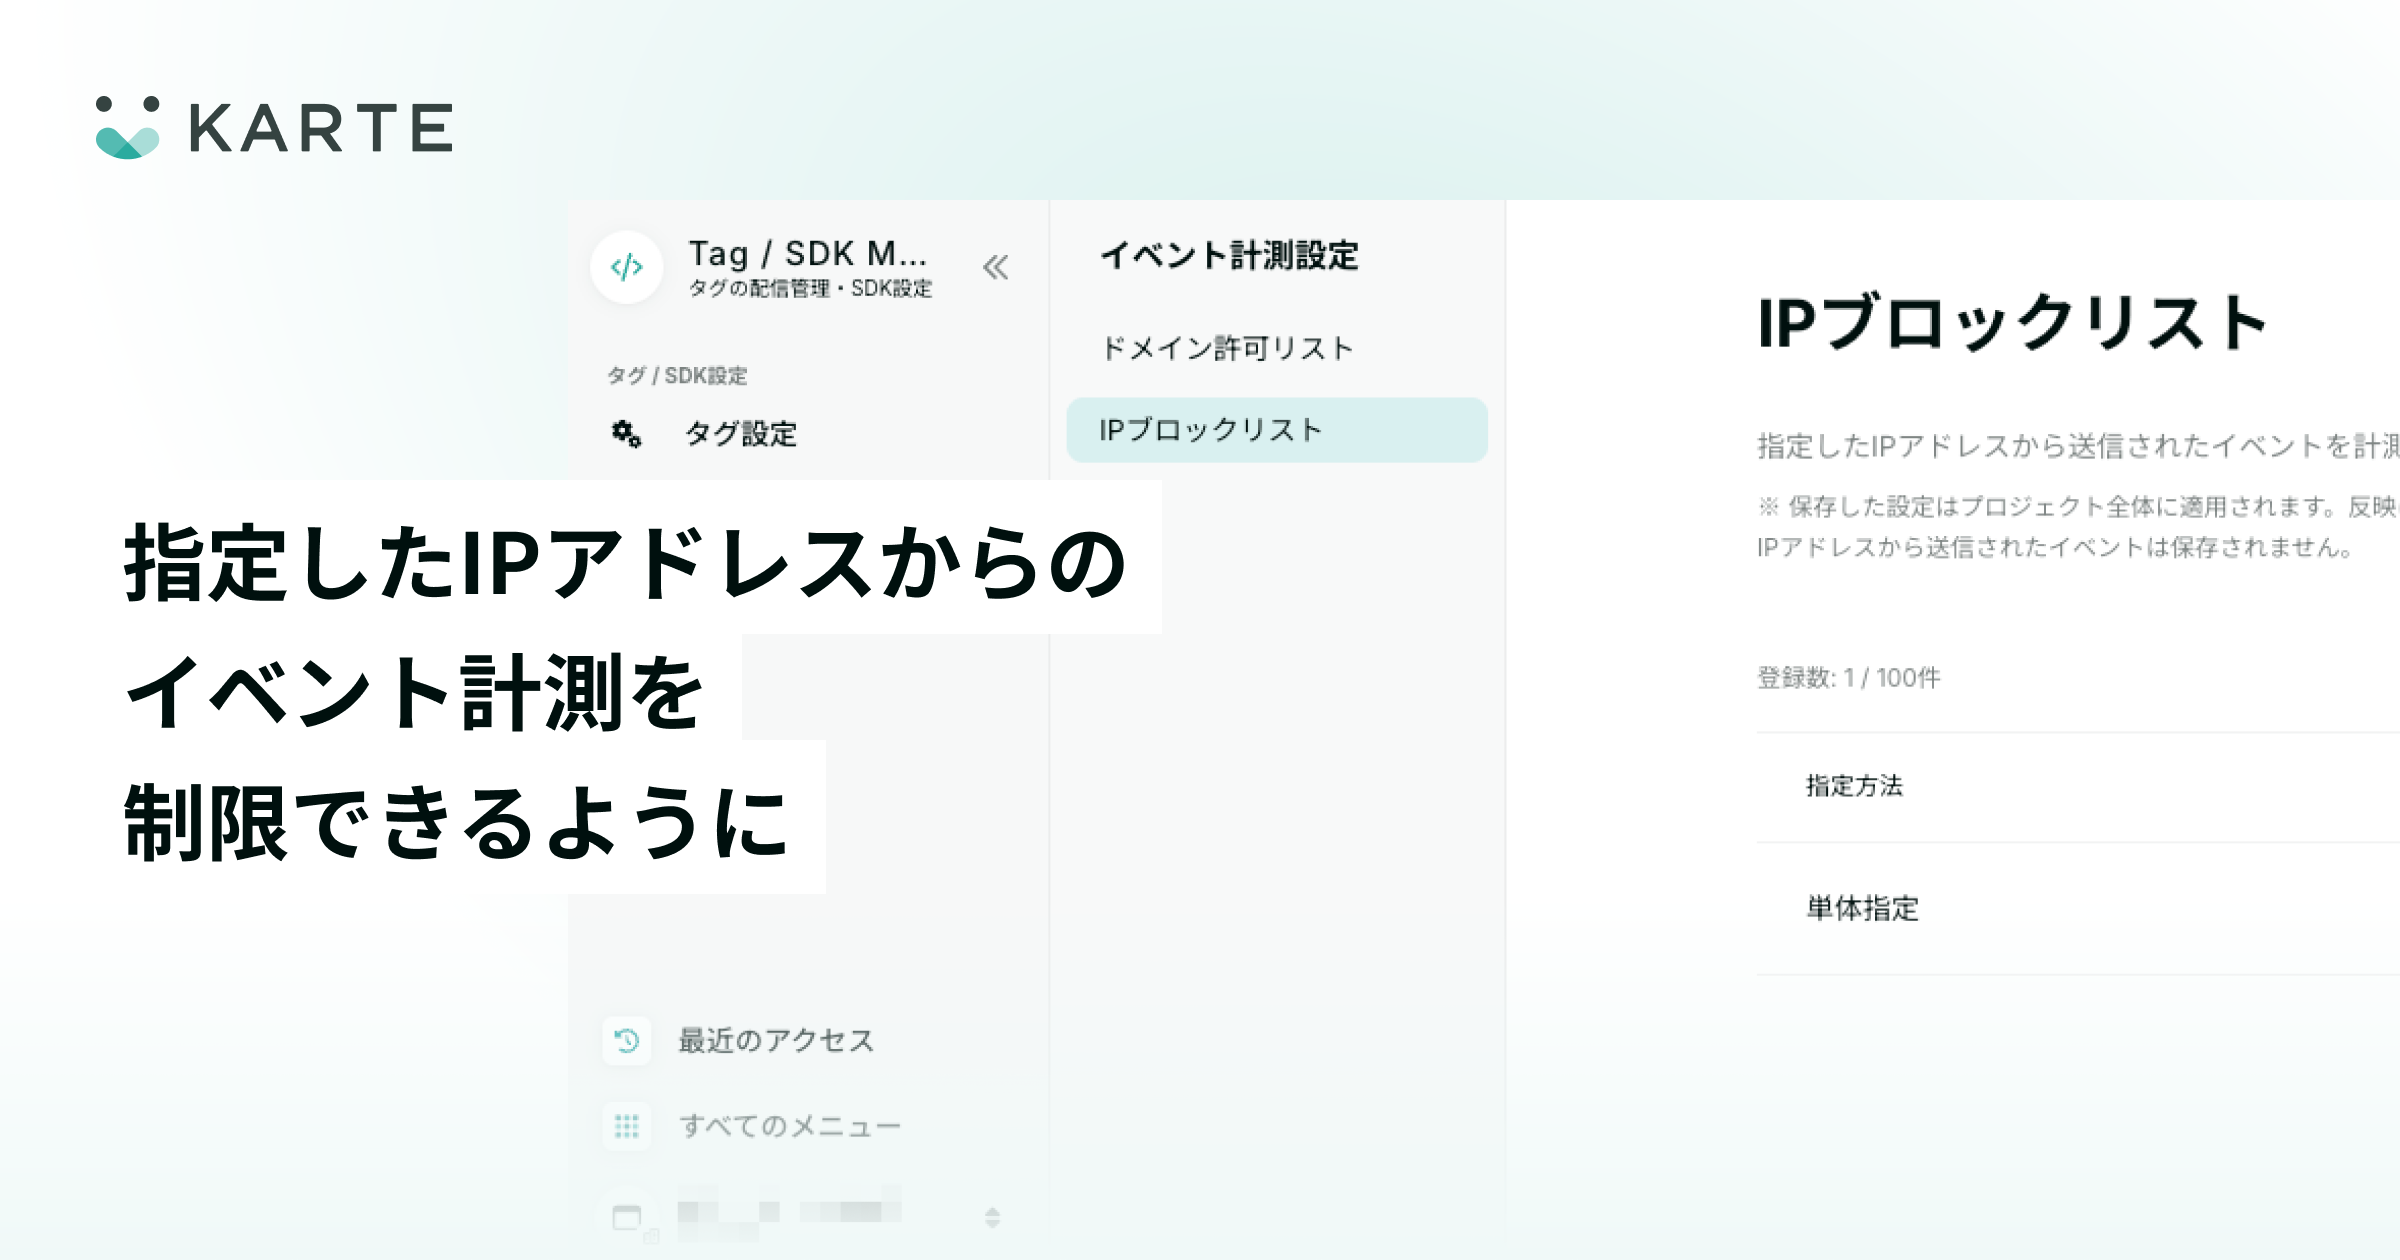Click the イベント計測設定 section heading
Screen dimensions: 2400x1260
click(1229, 256)
